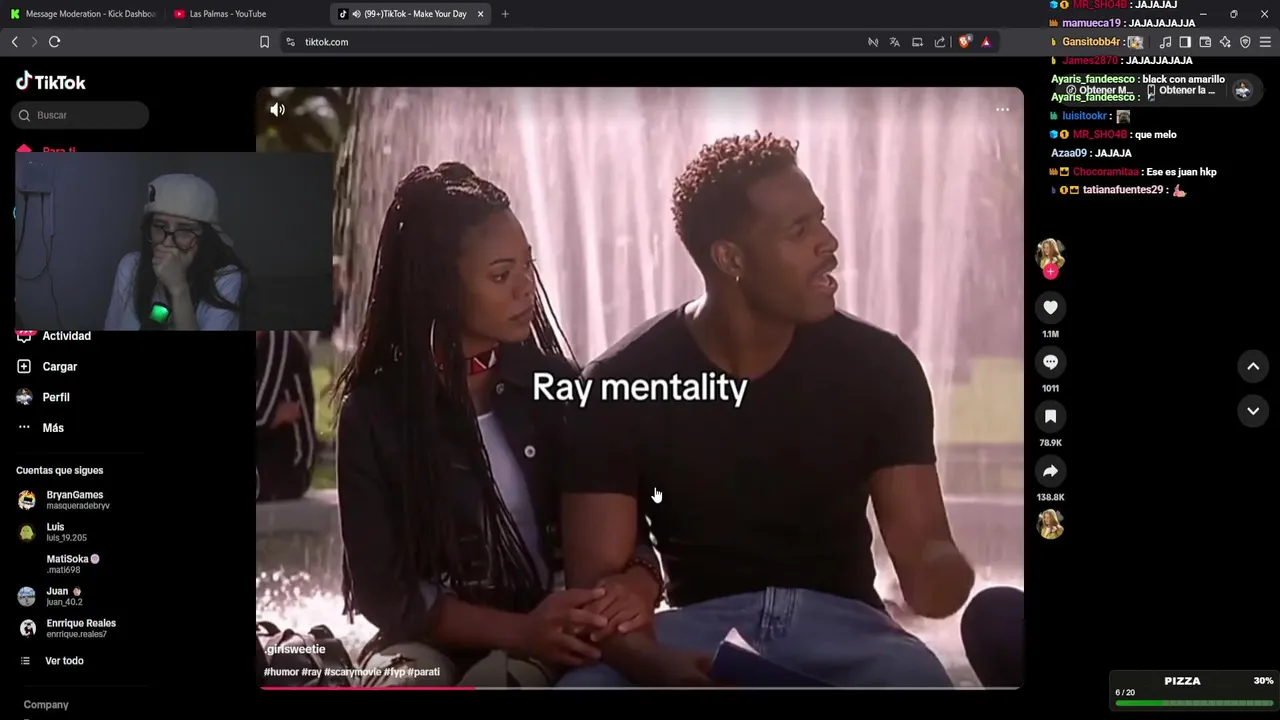1280x720 pixels.
Task: Bookmark this page in the address bar
Action: [264, 42]
